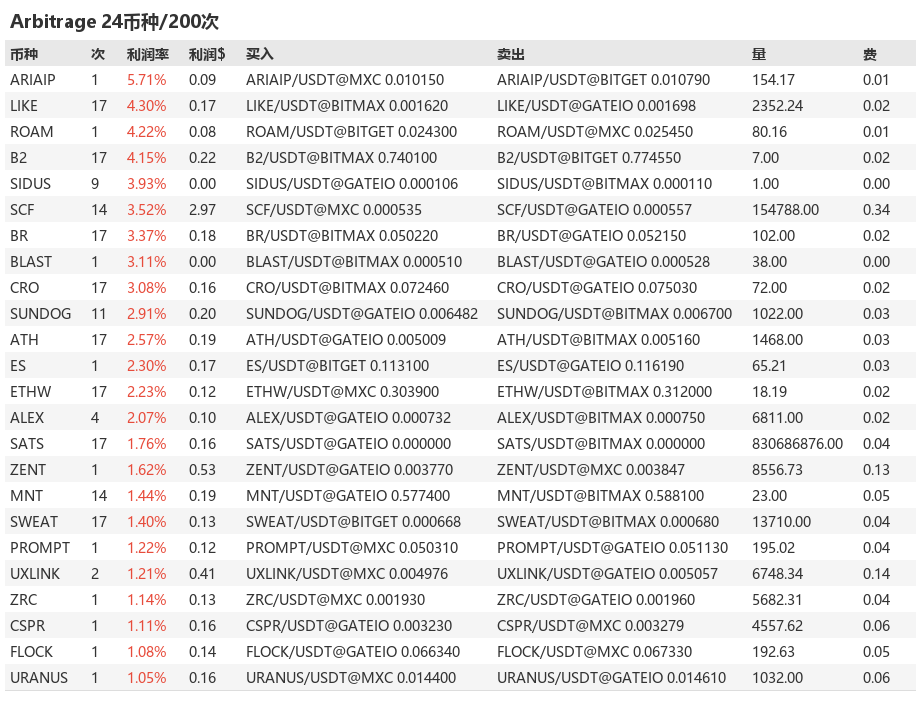Click SATS volume 830686876.00

pos(797,444)
